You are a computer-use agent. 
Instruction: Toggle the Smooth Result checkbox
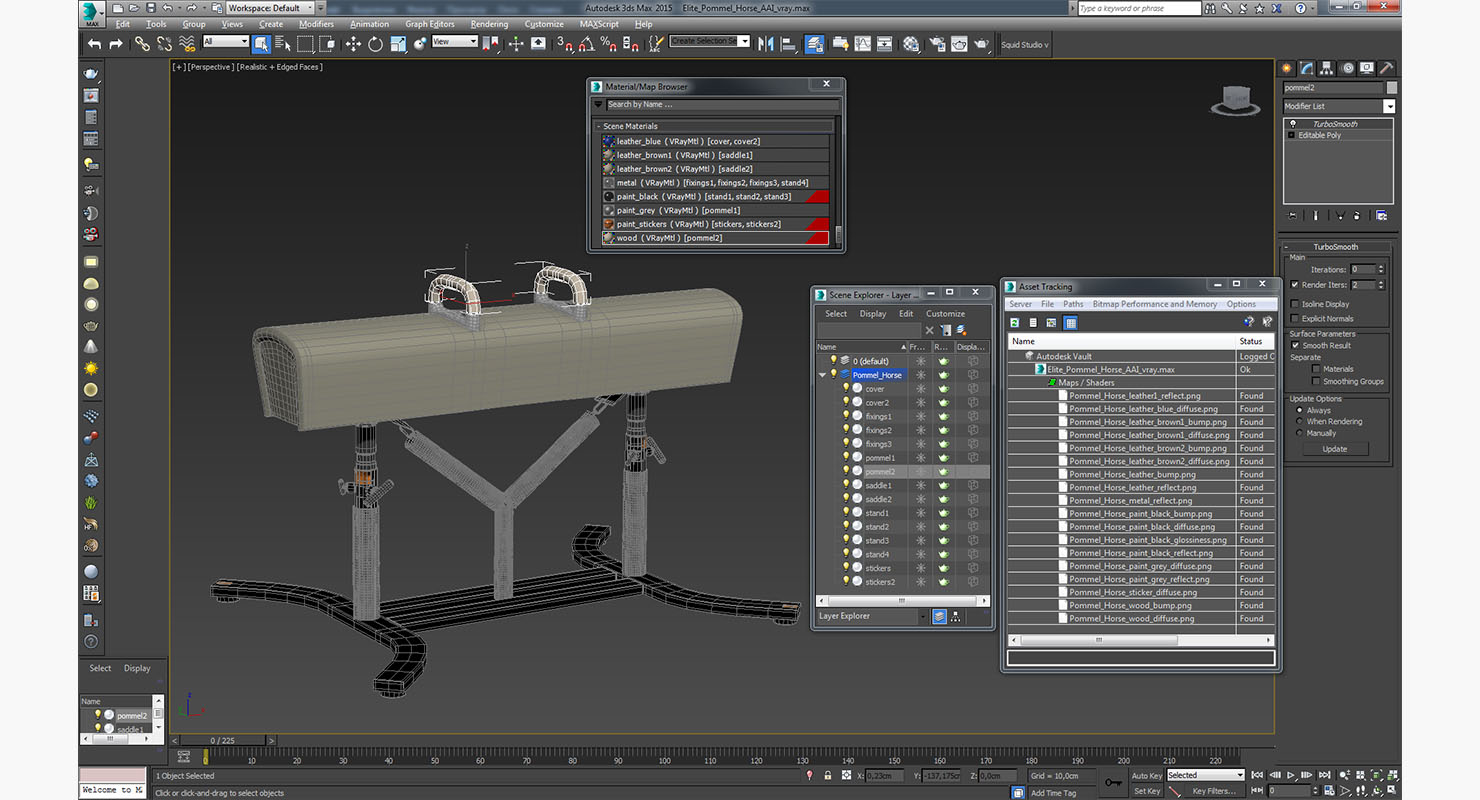pyautogui.click(x=1295, y=346)
